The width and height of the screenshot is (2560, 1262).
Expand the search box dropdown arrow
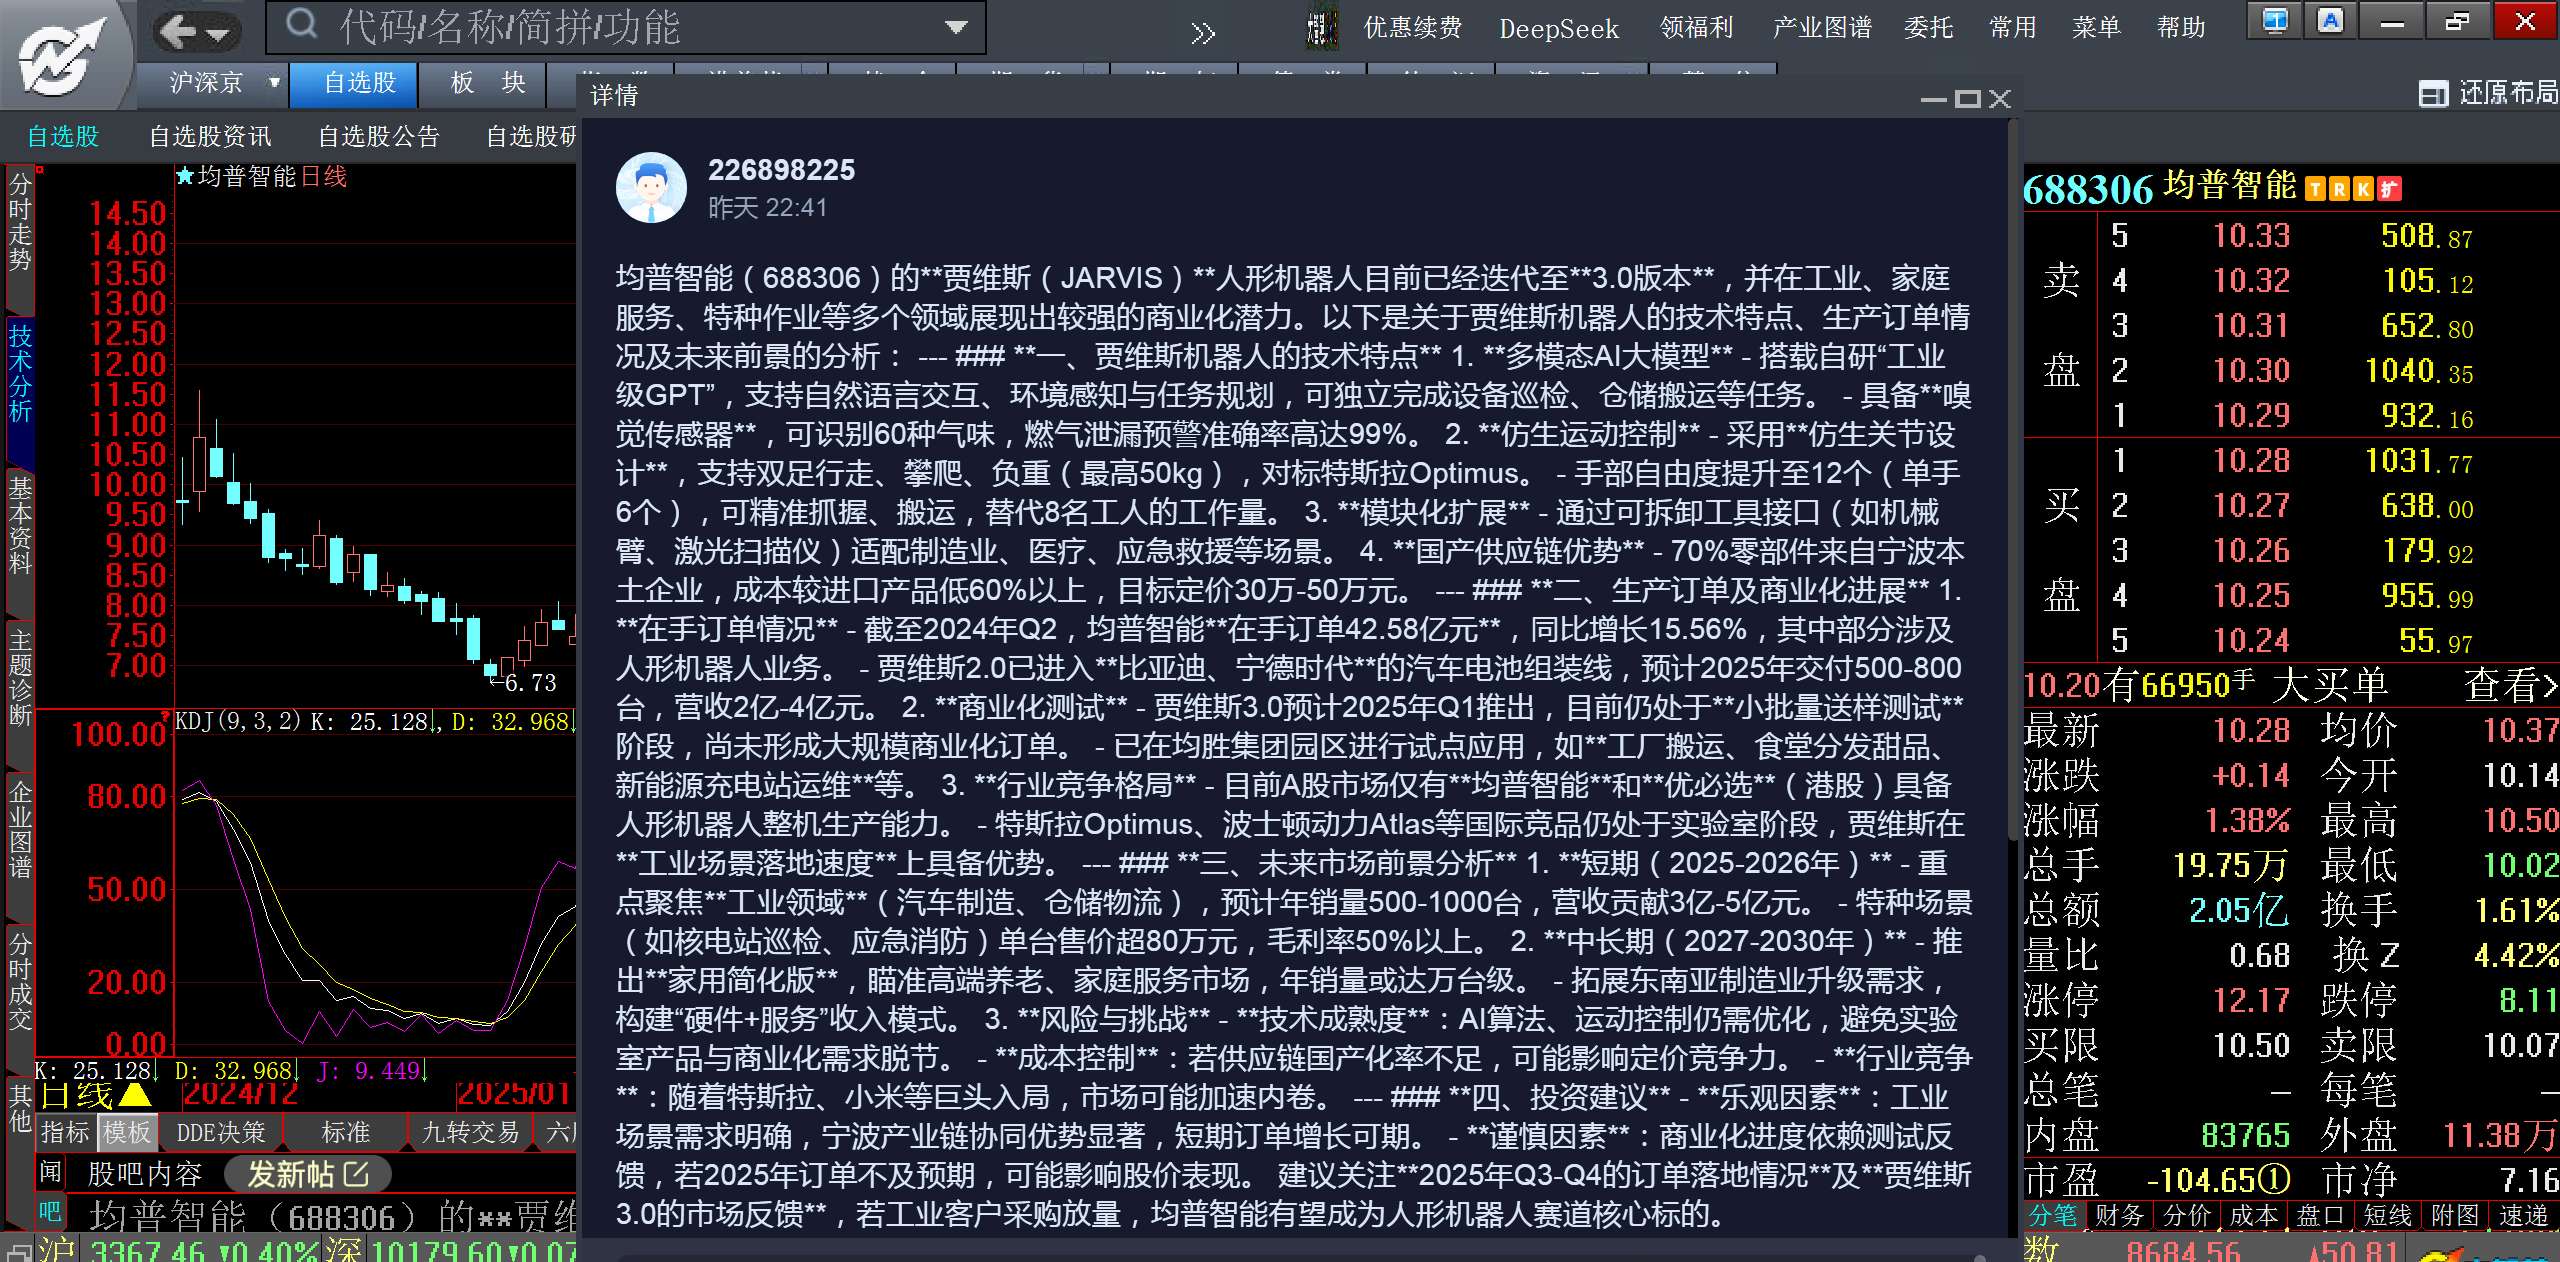click(957, 27)
